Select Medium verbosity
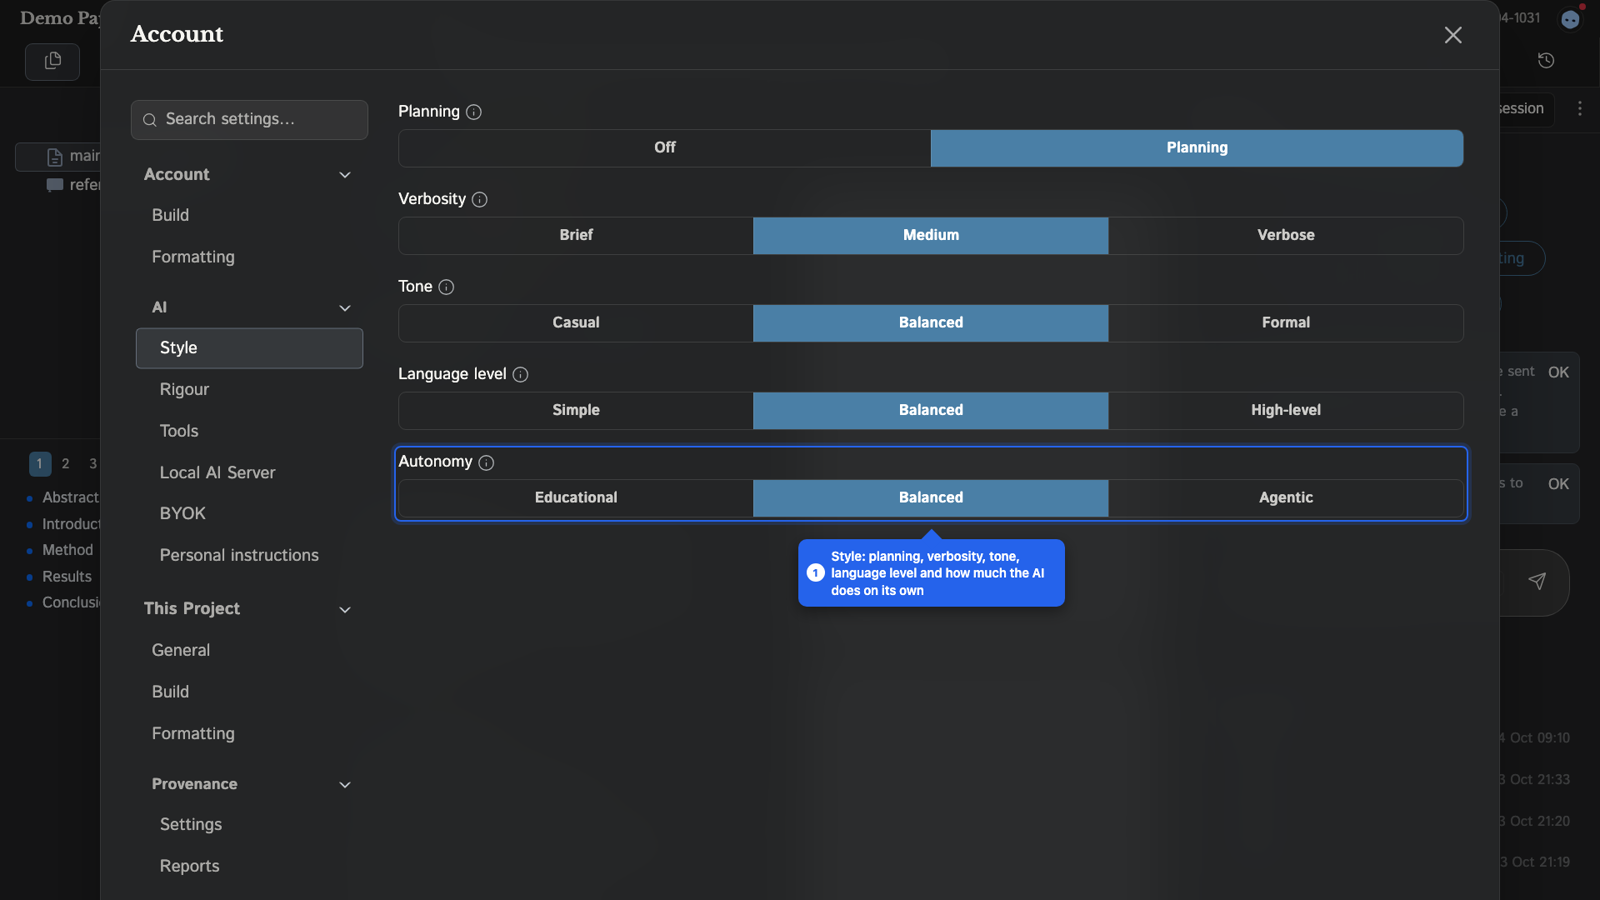The height and width of the screenshot is (900, 1600). click(x=931, y=235)
